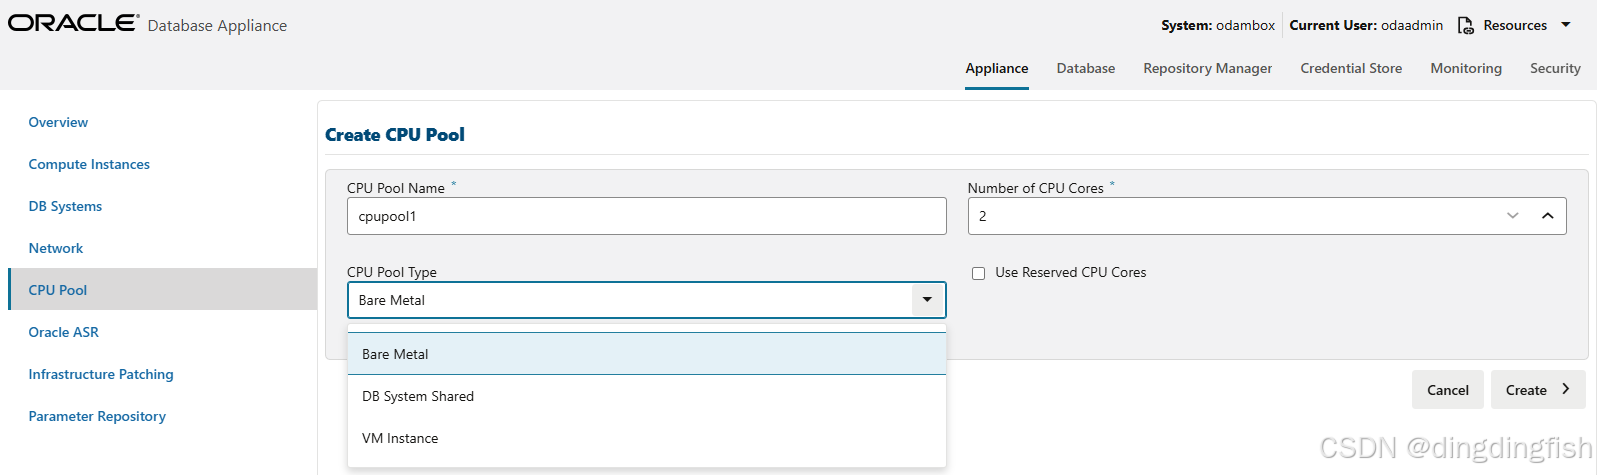The image size is (1597, 475).
Task: Expand the Resources menu caret
Action: pos(1566,25)
